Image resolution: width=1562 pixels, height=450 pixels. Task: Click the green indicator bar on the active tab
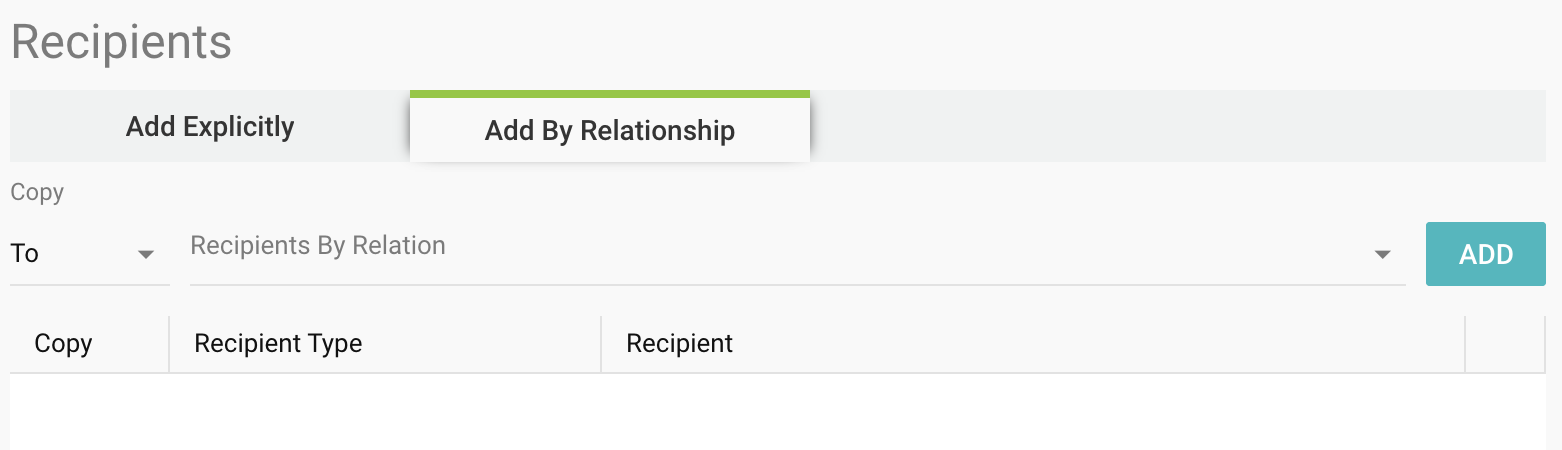point(609,94)
